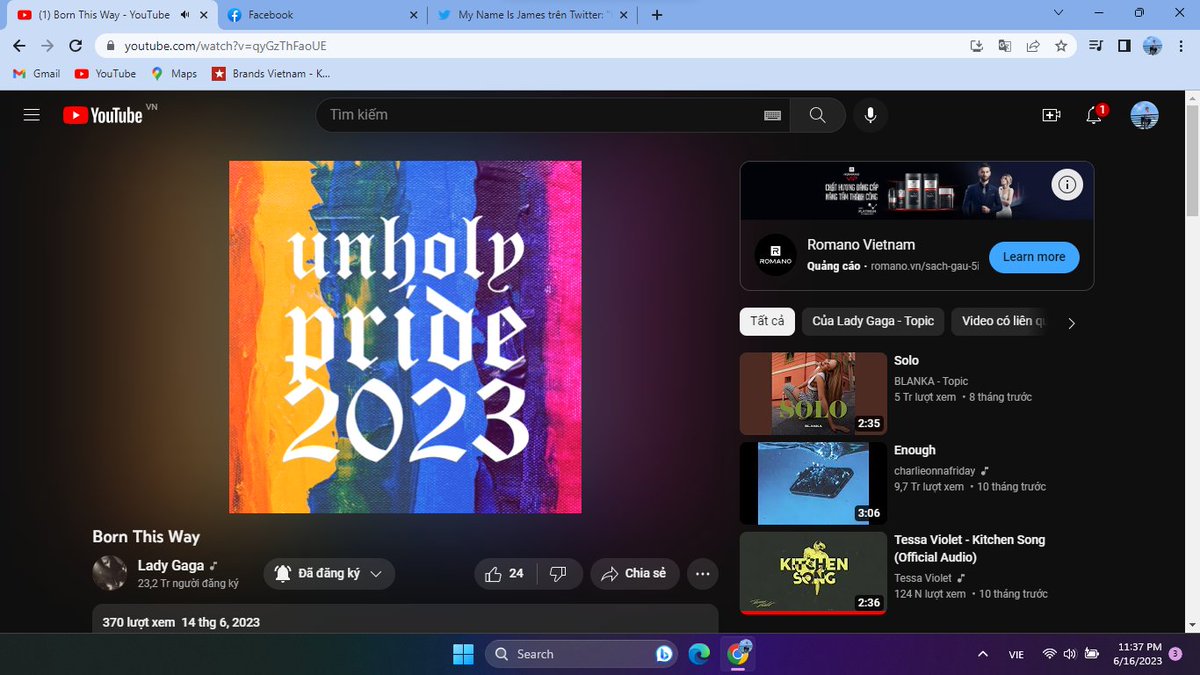Viewport: 1200px width, 675px height.
Task: Open Chrome three-dot menu
Action: (1181, 46)
